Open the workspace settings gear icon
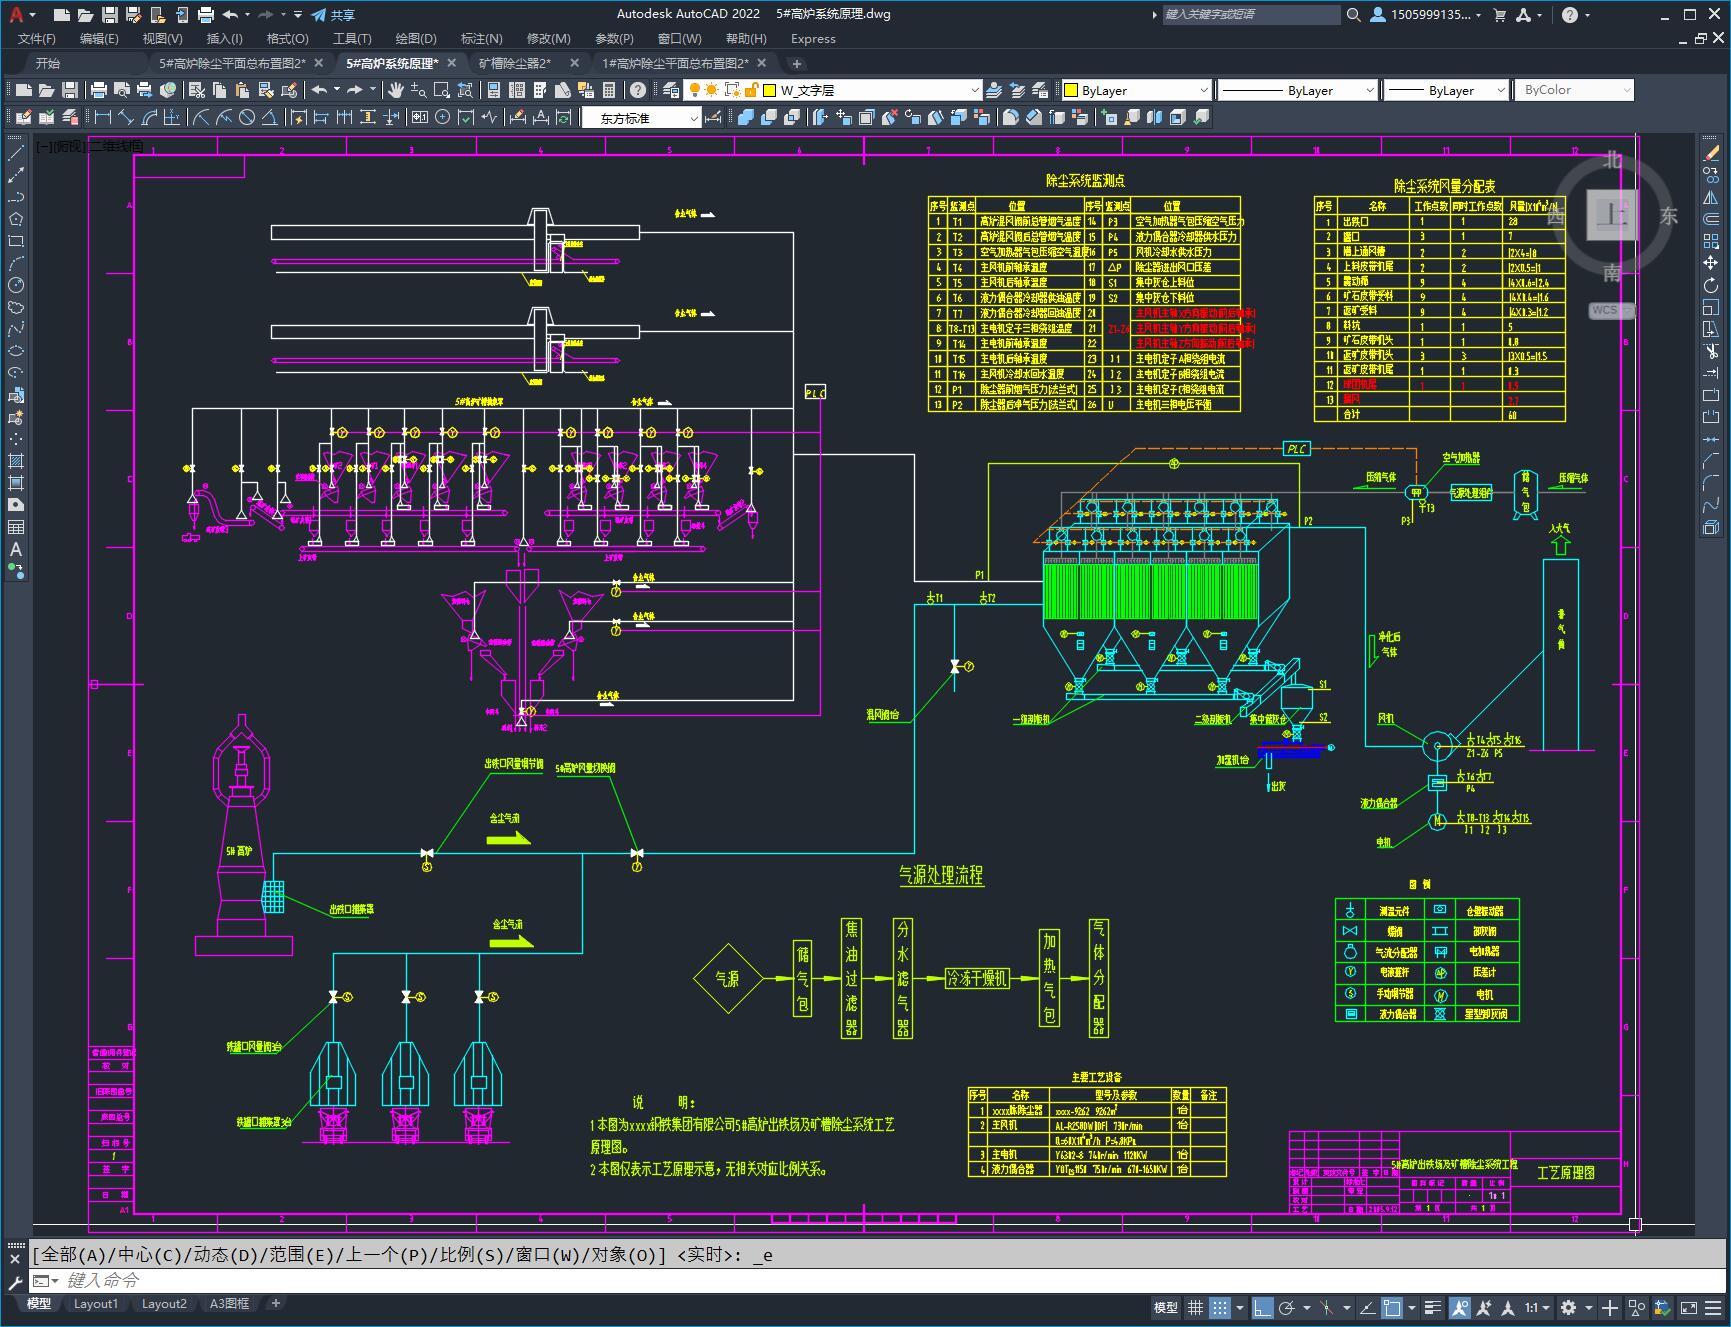This screenshot has height=1327, width=1731. click(1569, 1307)
